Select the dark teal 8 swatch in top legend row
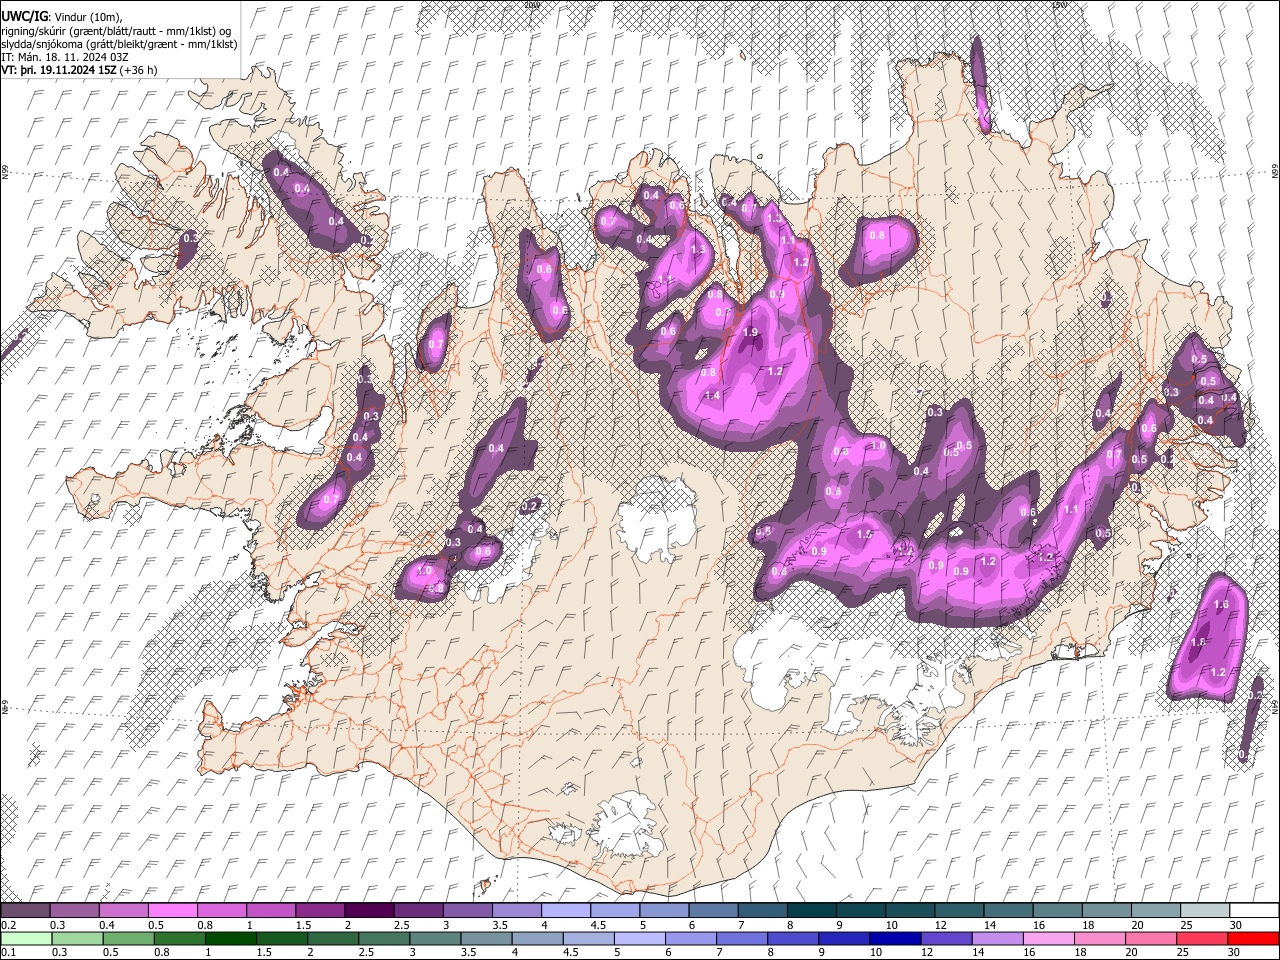Viewport: 1280px width, 960px height. tap(812, 910)
